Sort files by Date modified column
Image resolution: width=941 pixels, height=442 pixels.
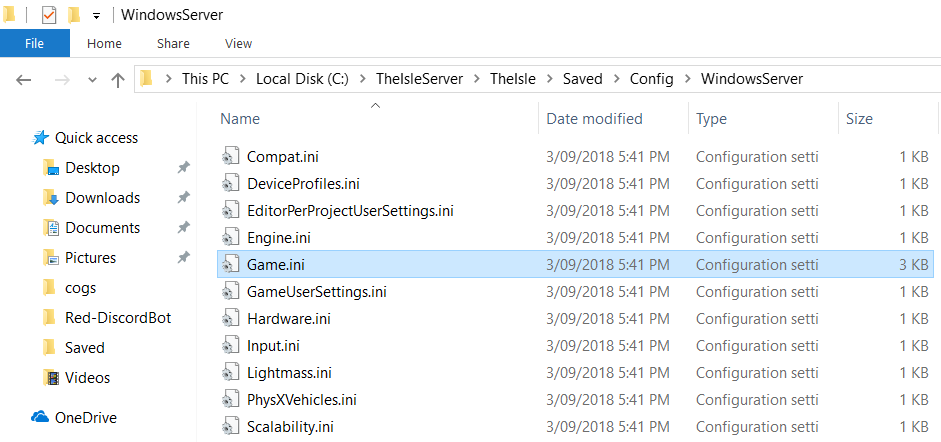[594, 119]
